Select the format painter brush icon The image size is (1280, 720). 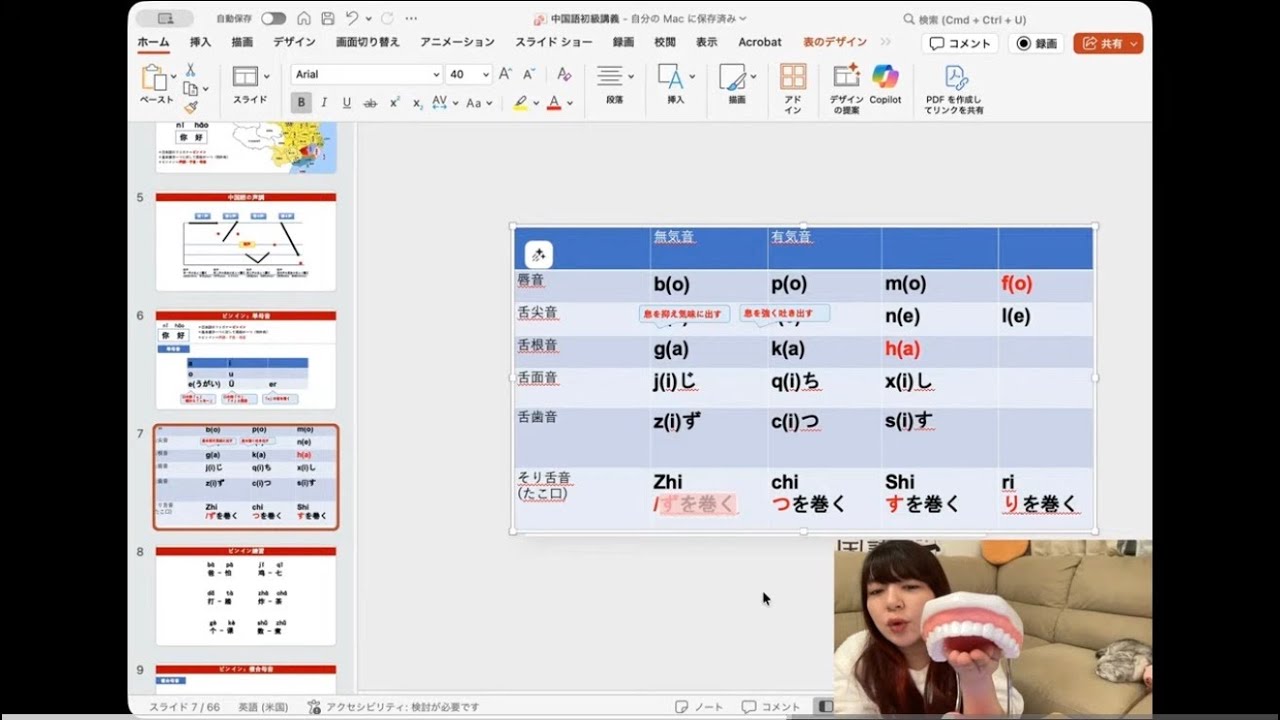point(190,107)
